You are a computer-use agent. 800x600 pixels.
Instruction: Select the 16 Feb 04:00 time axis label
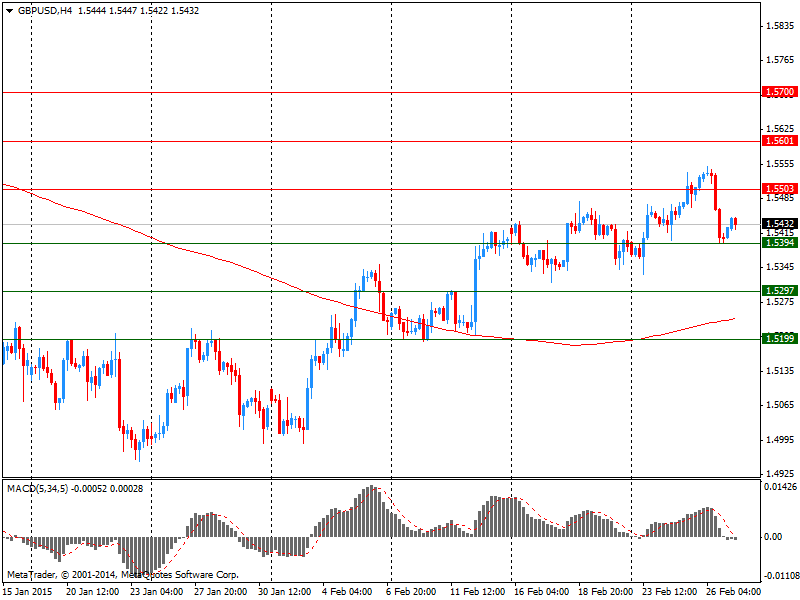(541, 592)
